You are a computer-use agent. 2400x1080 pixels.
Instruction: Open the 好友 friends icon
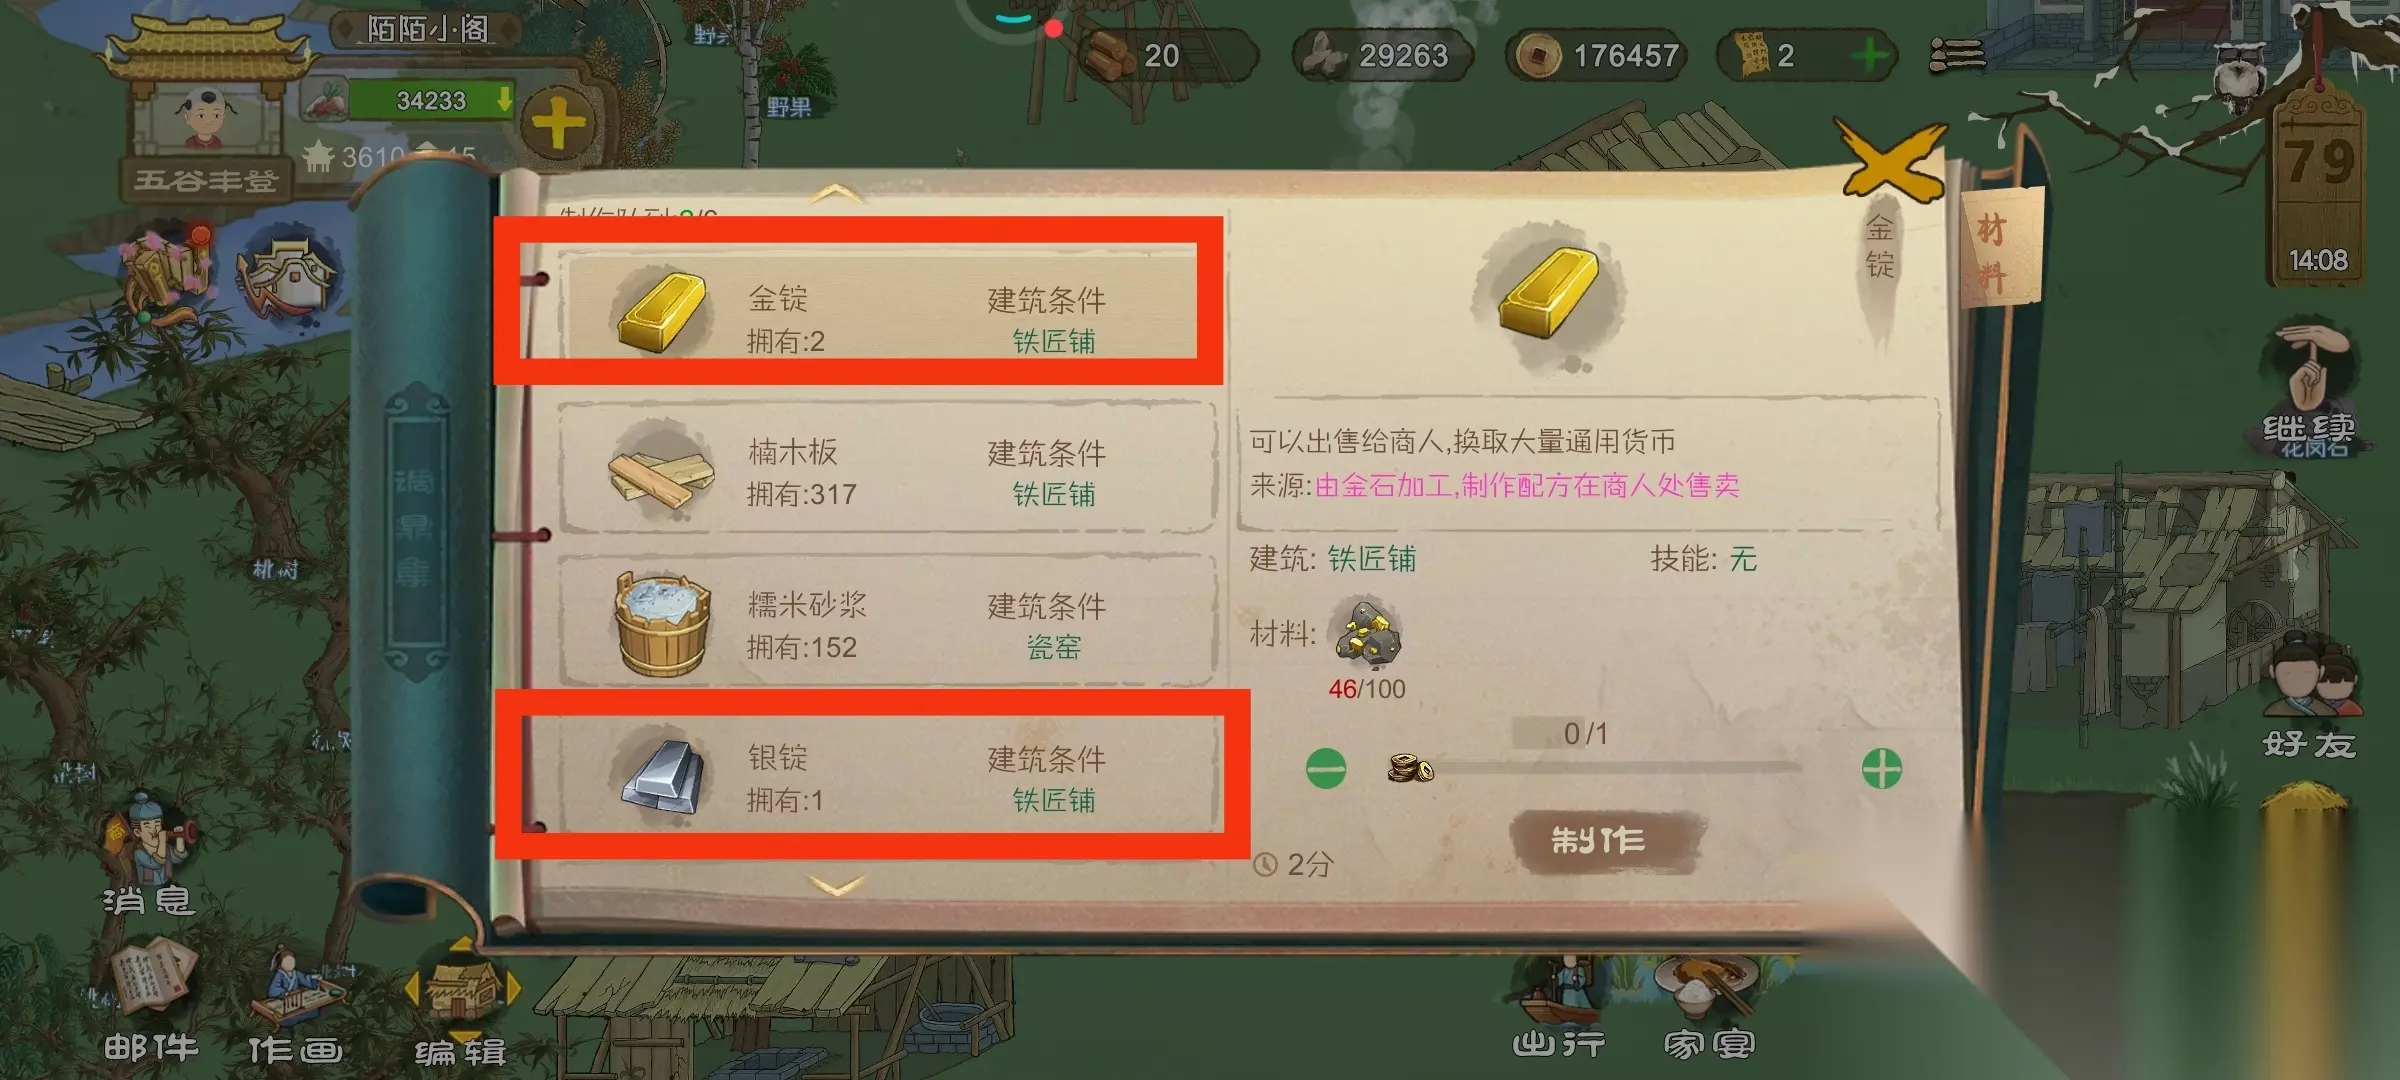[x=2311, y=700]
